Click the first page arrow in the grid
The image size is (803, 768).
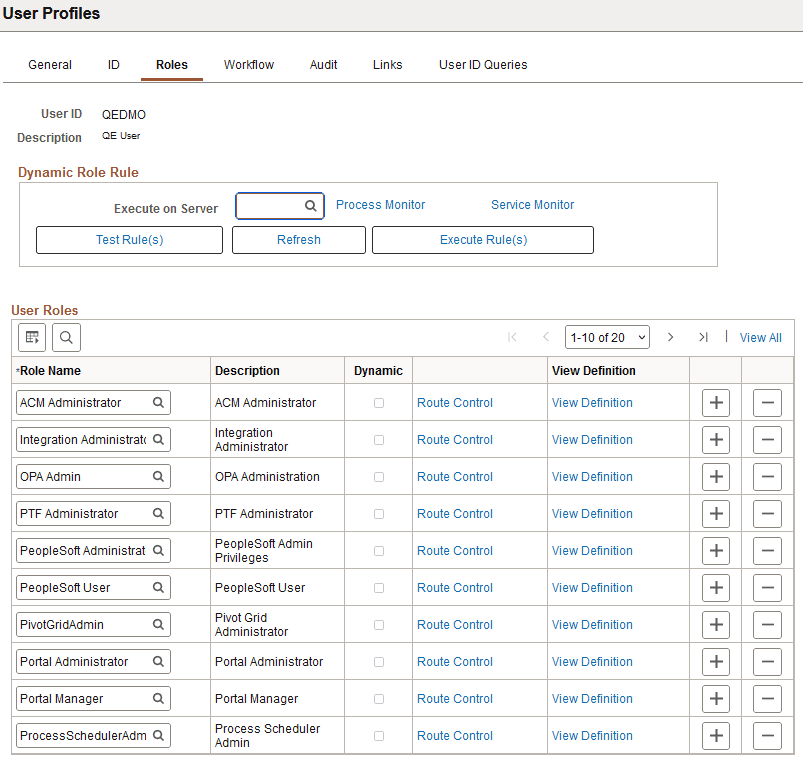point(512,337)
